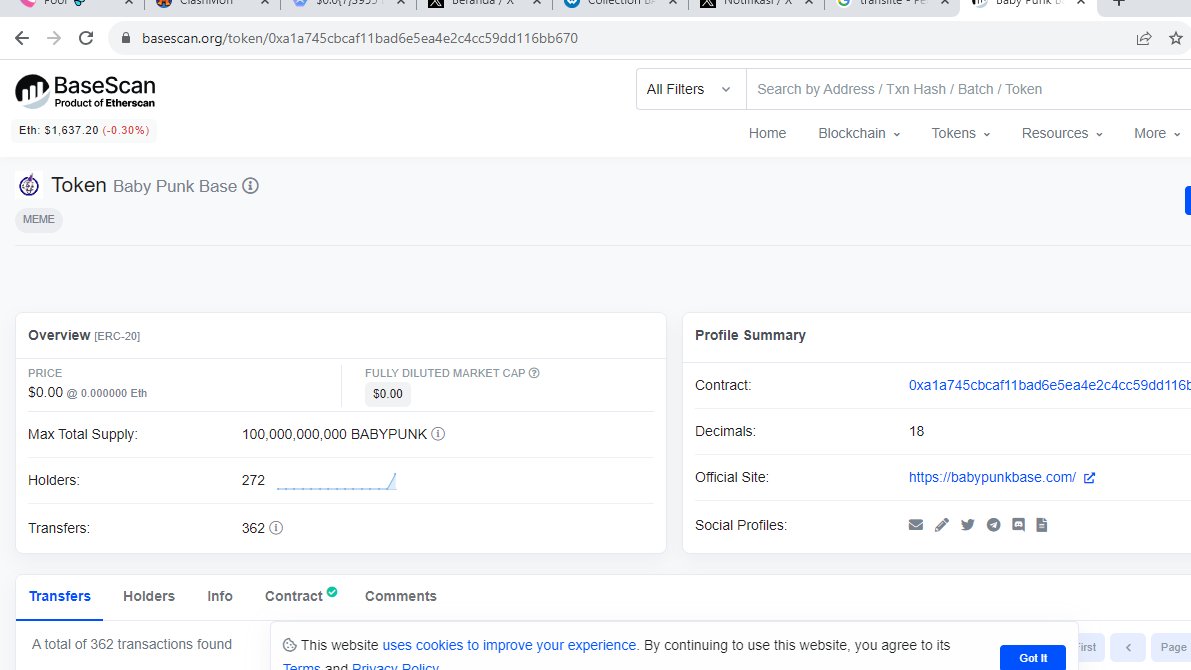The width and height of the screenshot is (1191, 670).
Task: Bookmark page with the star icon
Action: (1176, 38)
